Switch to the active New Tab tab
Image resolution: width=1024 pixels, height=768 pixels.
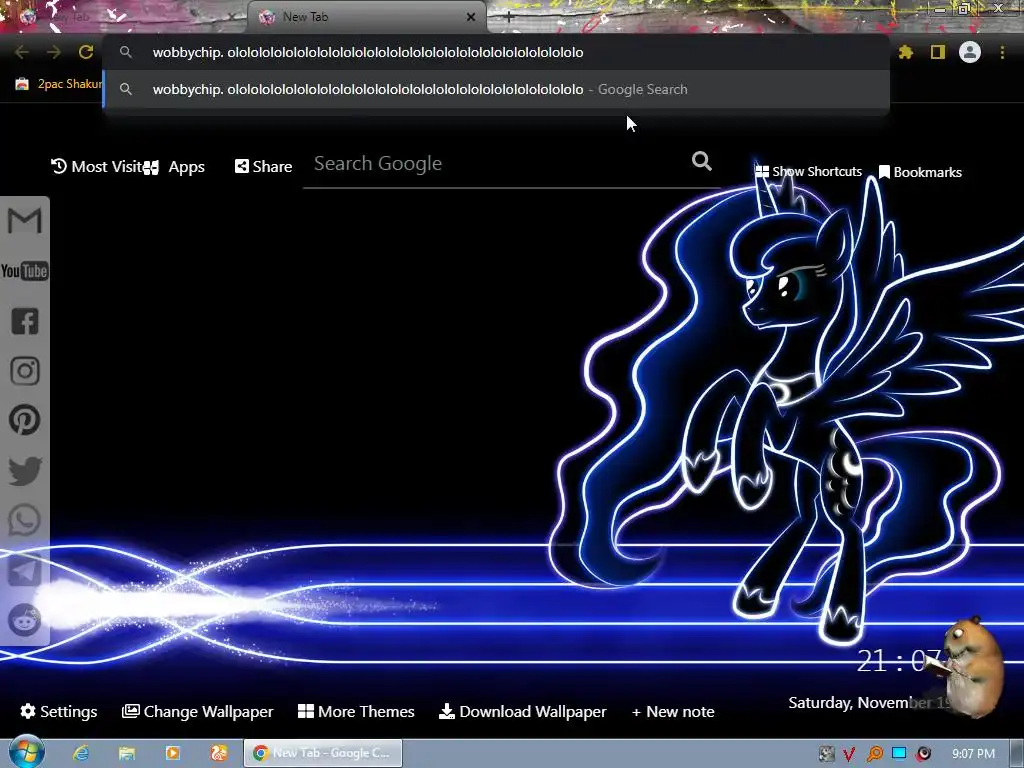pyautogui.click(x=366, y=17)
